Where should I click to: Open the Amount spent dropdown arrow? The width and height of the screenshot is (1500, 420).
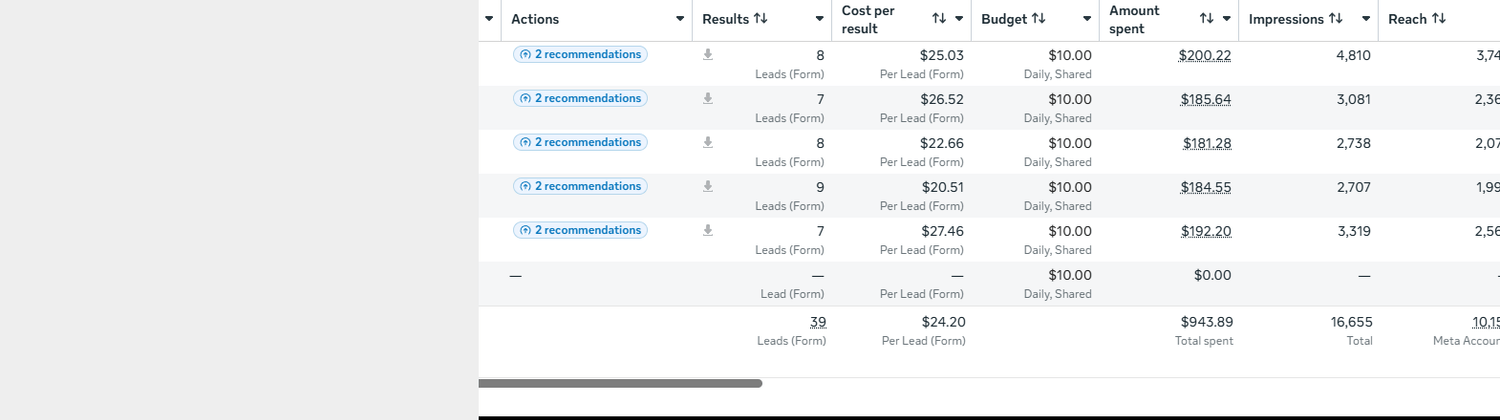[1226, 19]
